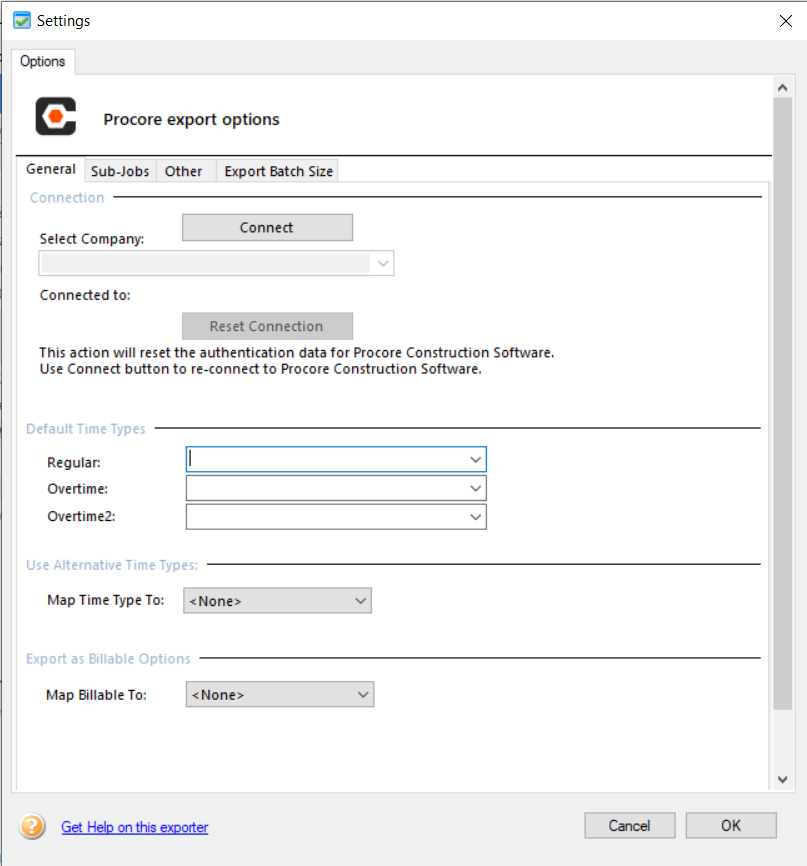Open the Get Help on this exporter link
The width and height of the screenshot is (807, 866).
(135, 827)
